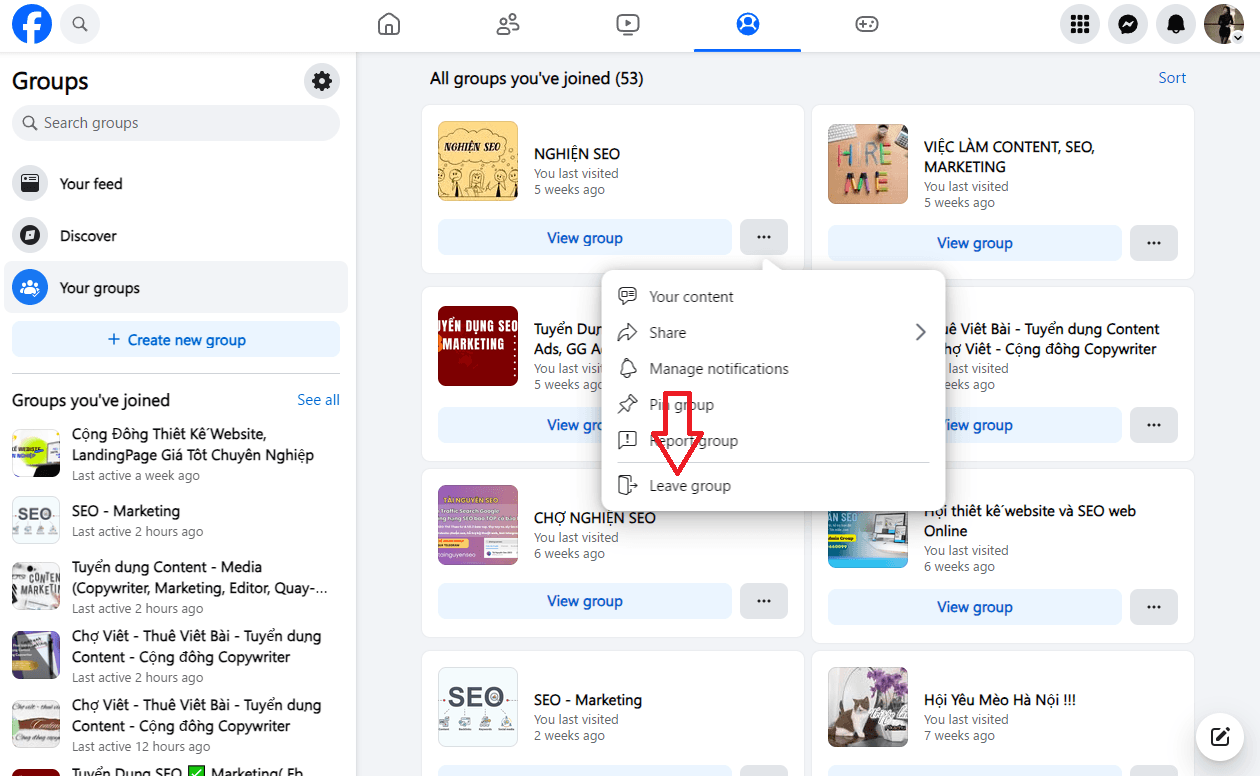The height and width of the screenshot is (776, 1260).
Task: Open the NGHIỆN SEO group thumbnail
Action: coord(478,161)
